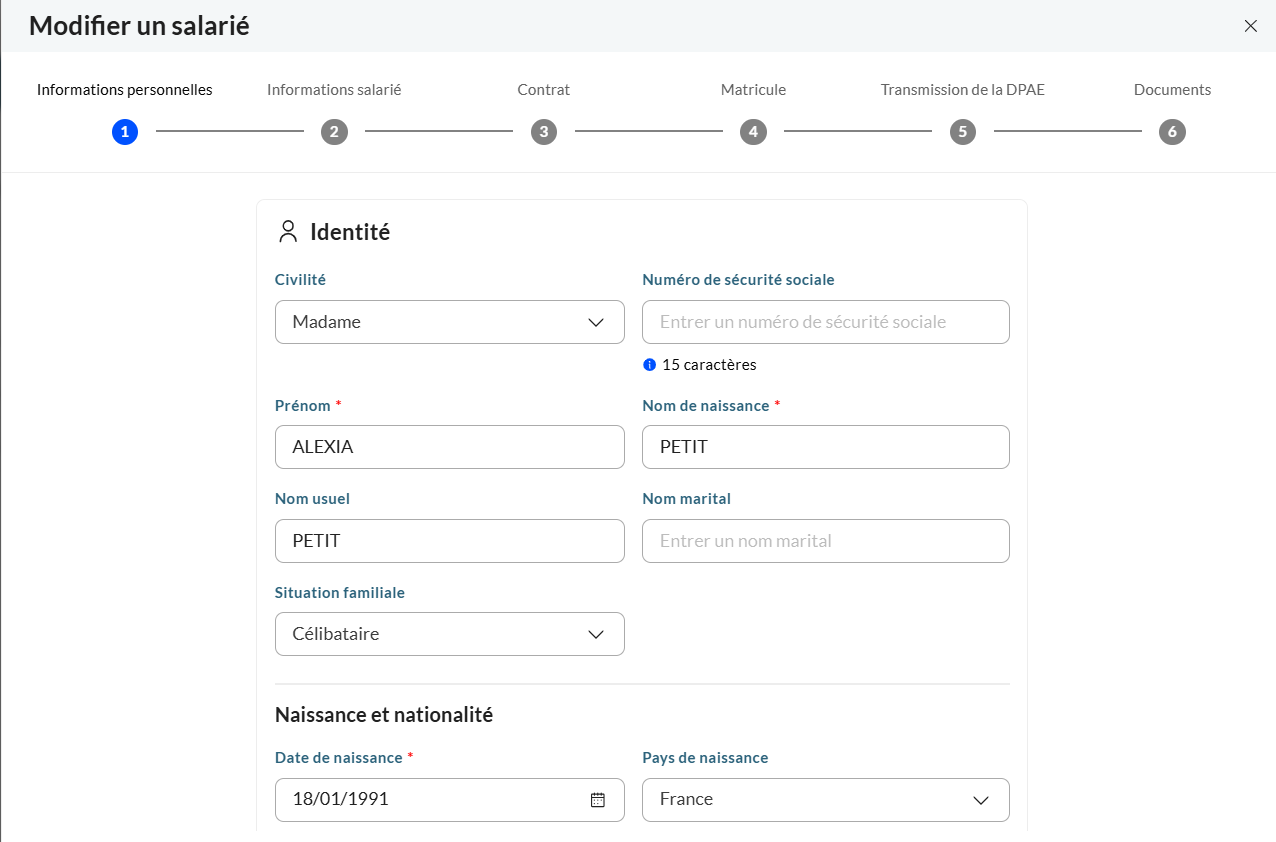Click the Date de naissance field
This screenshot has height=842, width=1276.
click(430, 800)
